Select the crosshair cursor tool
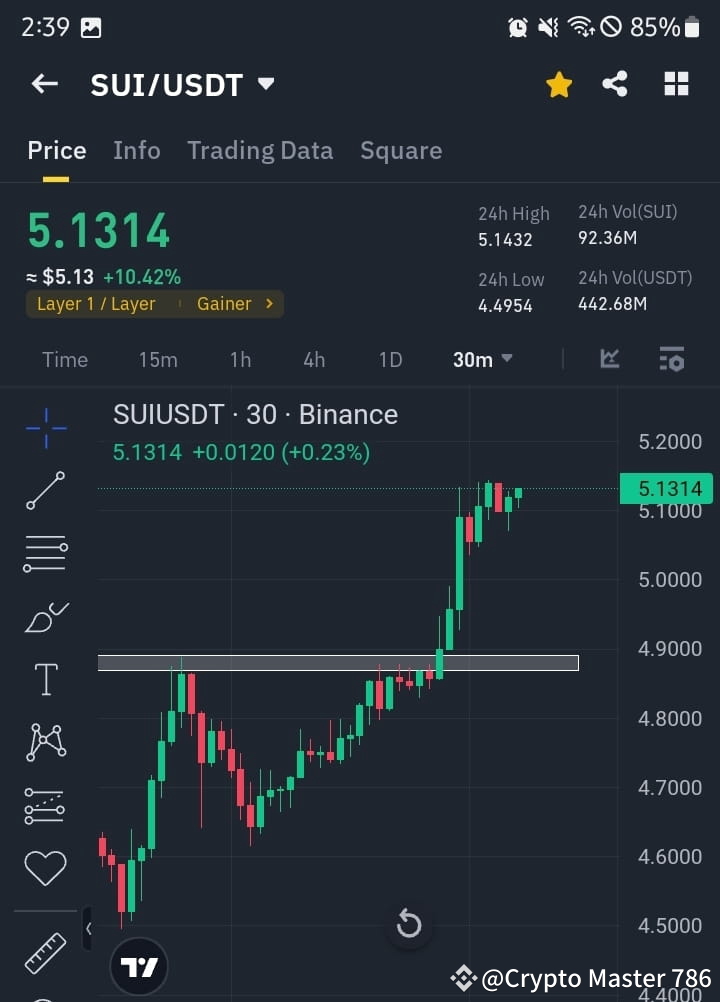Viewport: 720px width, 1002px height. (46, 428)
